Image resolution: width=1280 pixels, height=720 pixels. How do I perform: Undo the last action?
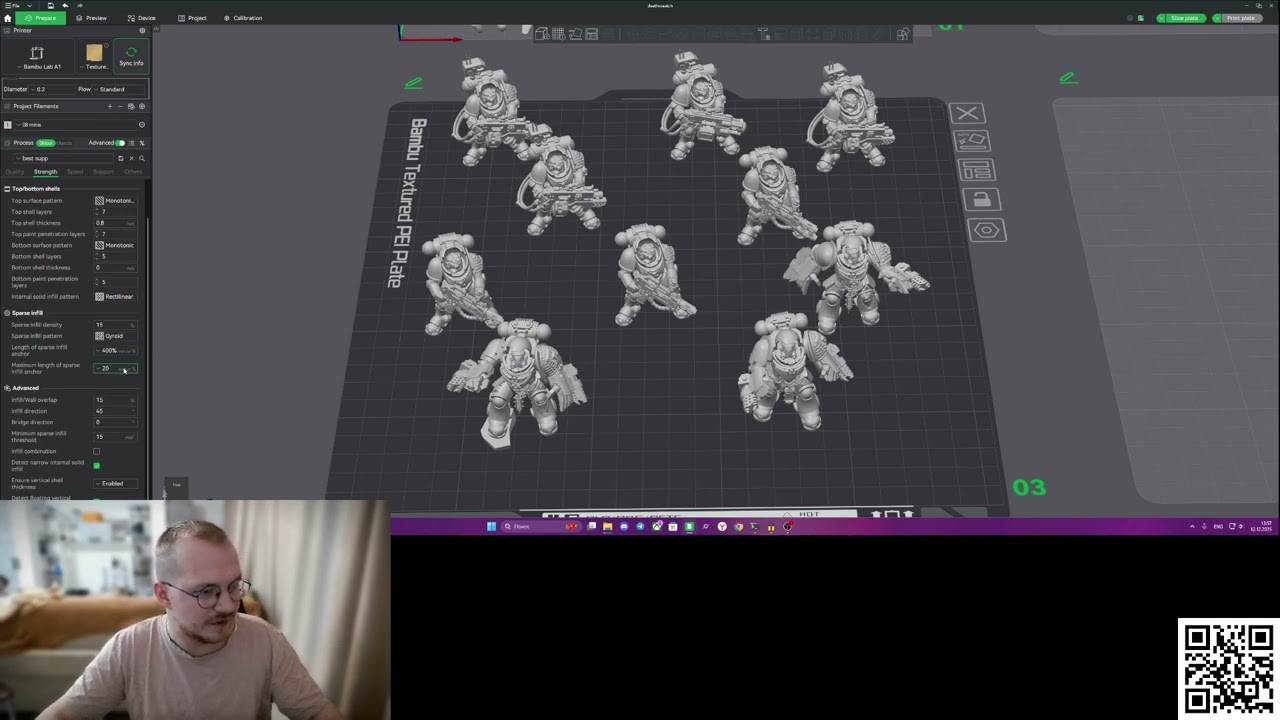(65, 5)
